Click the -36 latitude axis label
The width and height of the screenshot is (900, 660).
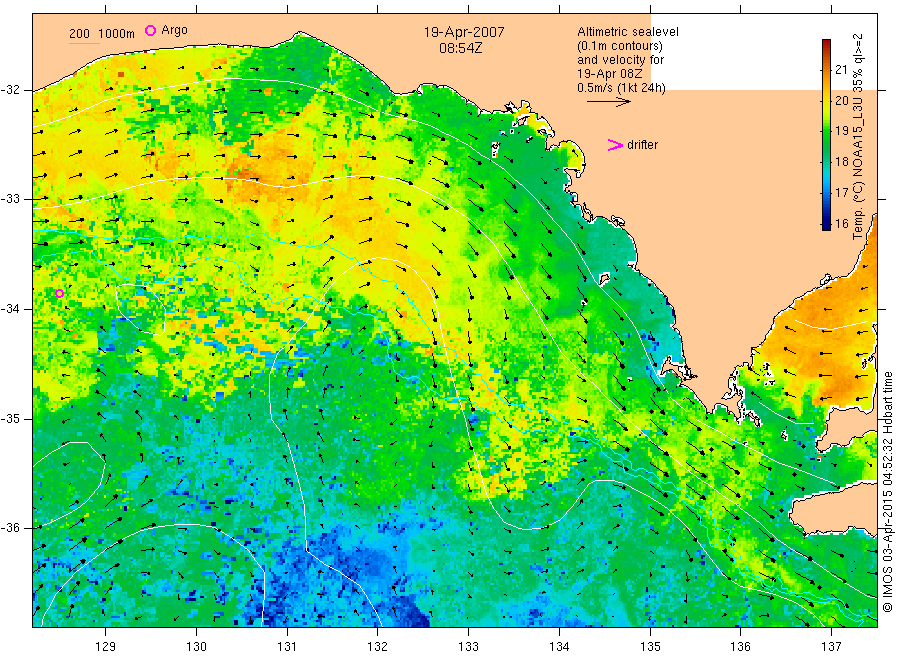[10, 529]
